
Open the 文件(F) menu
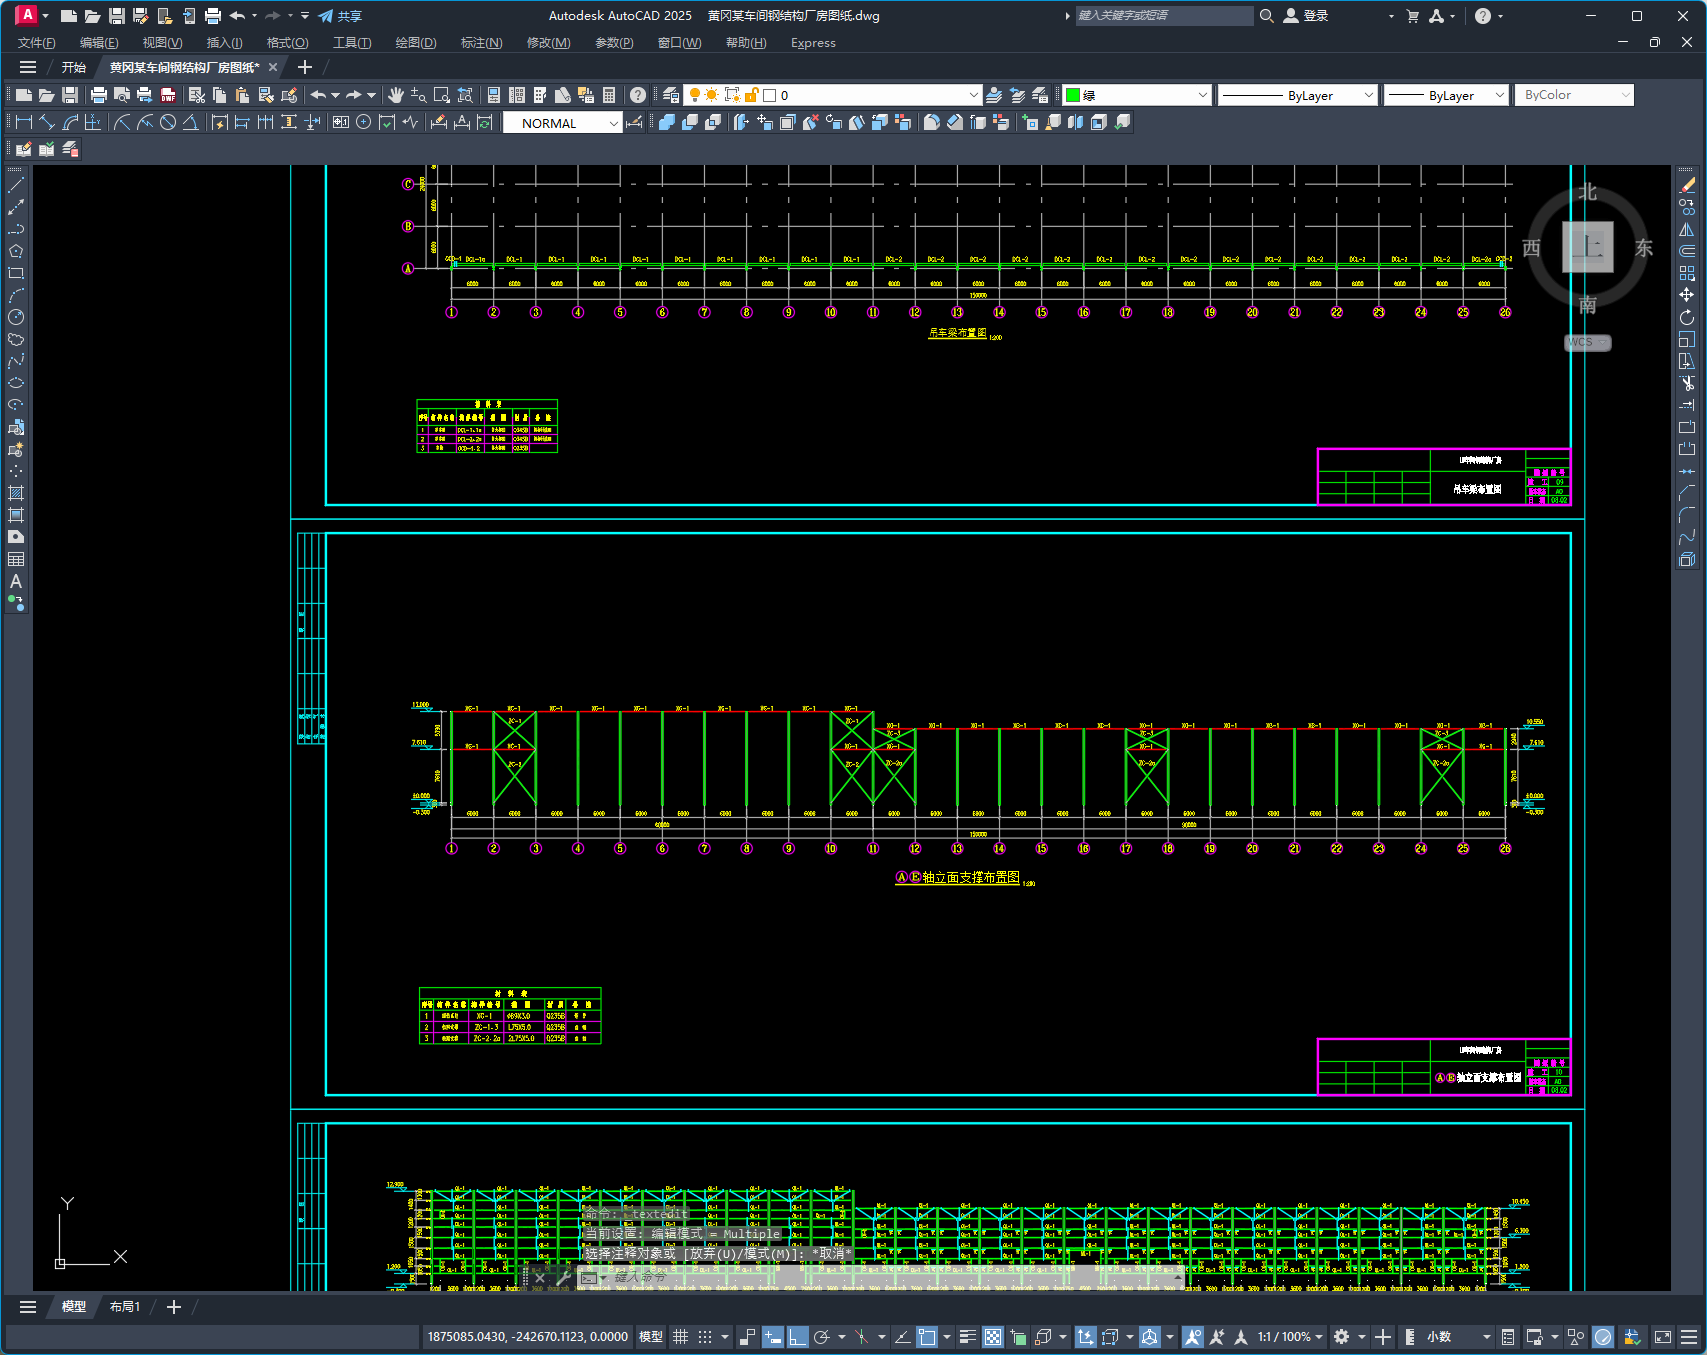tap(37, 43)
